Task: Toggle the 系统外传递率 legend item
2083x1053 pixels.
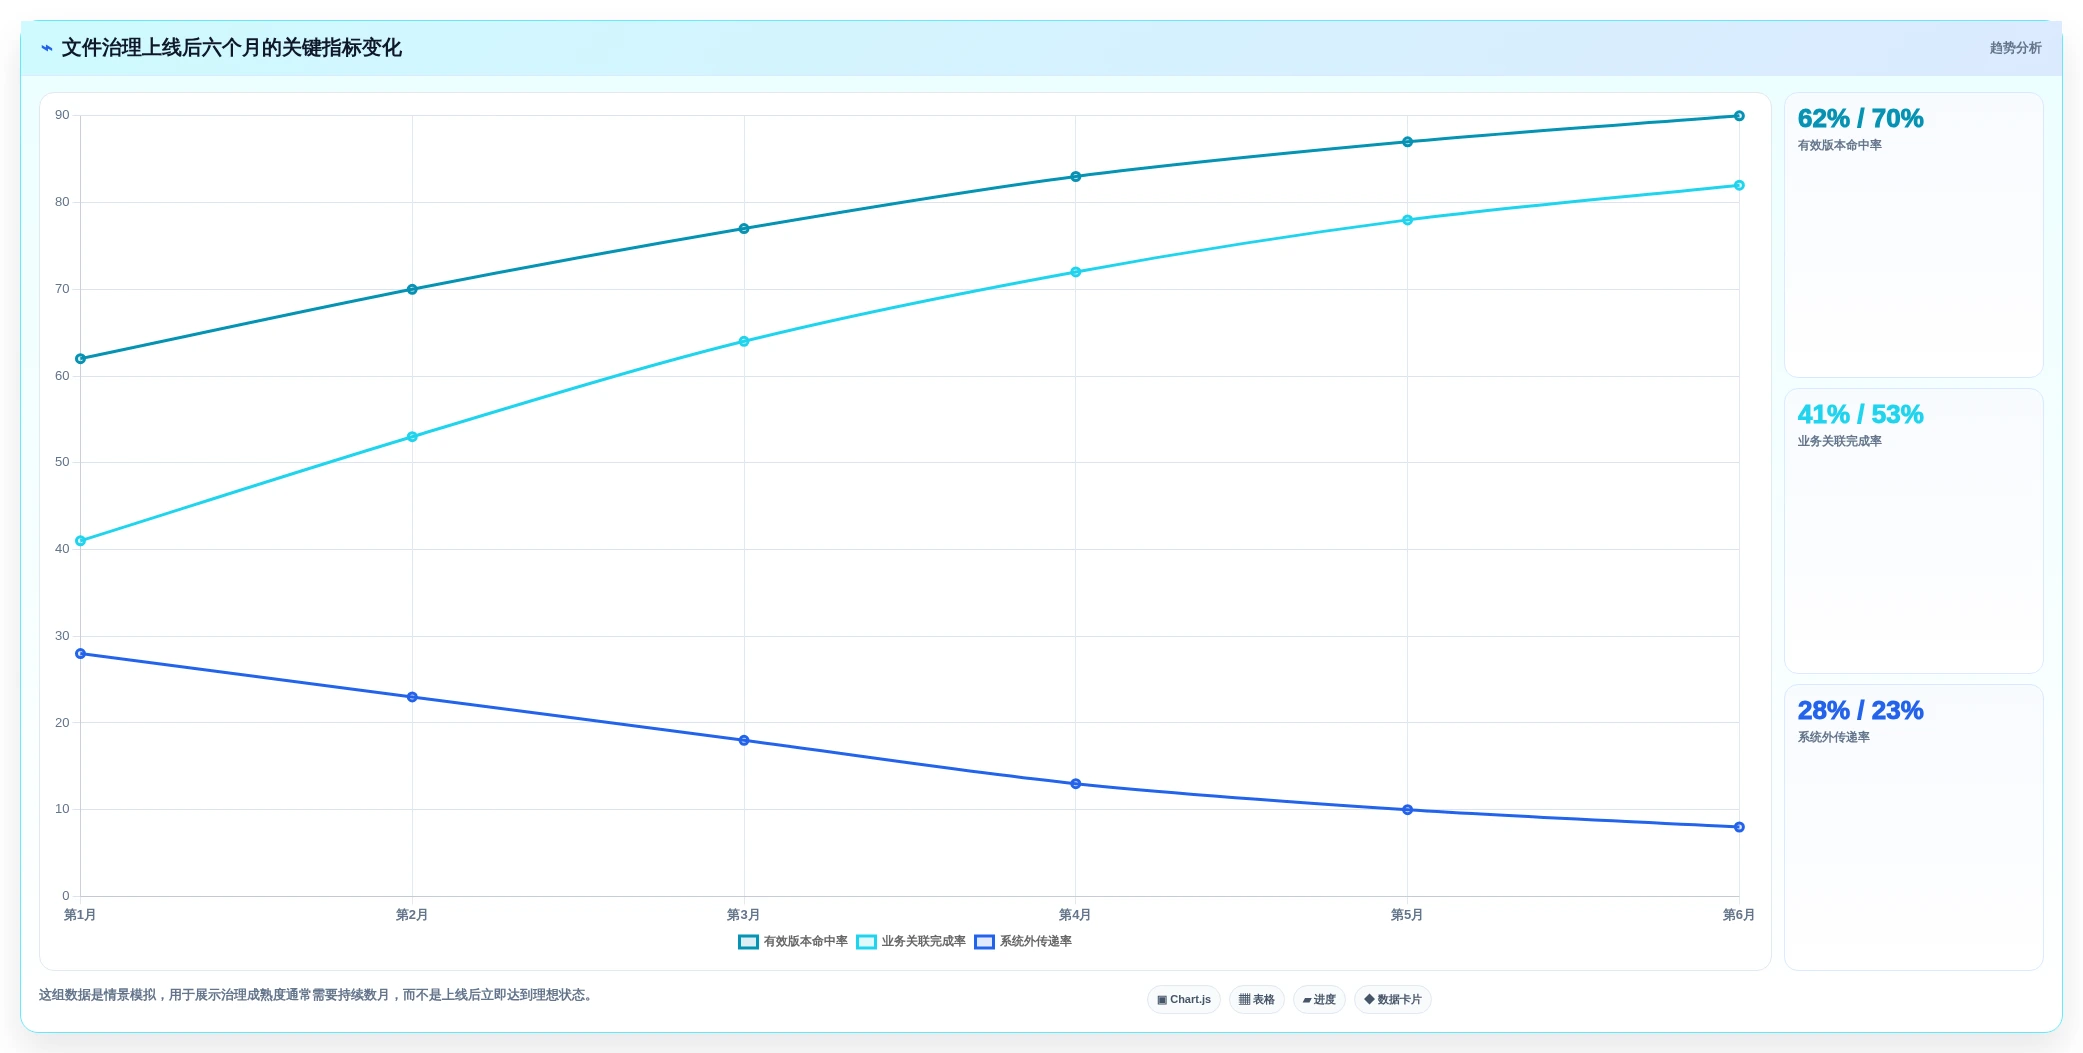Action: (x=1023, y=941)
